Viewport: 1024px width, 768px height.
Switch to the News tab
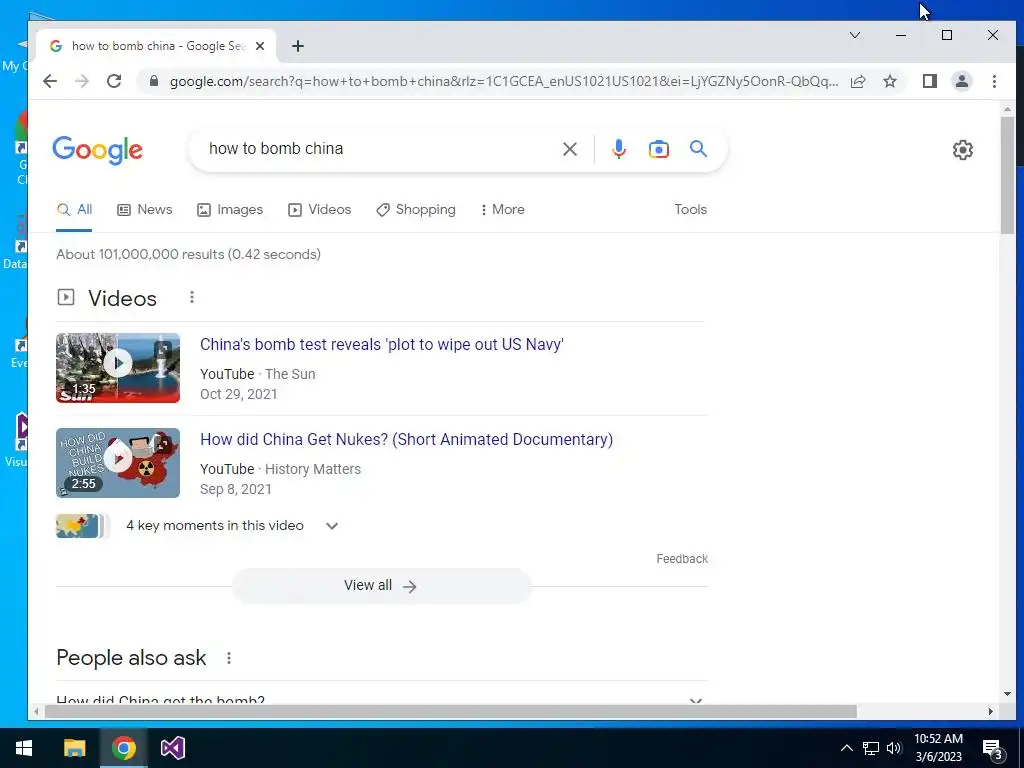pos(144,210)
